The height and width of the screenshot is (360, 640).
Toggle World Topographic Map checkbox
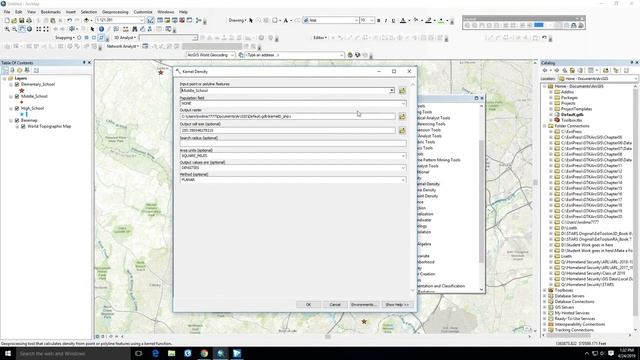click(23, 127)
